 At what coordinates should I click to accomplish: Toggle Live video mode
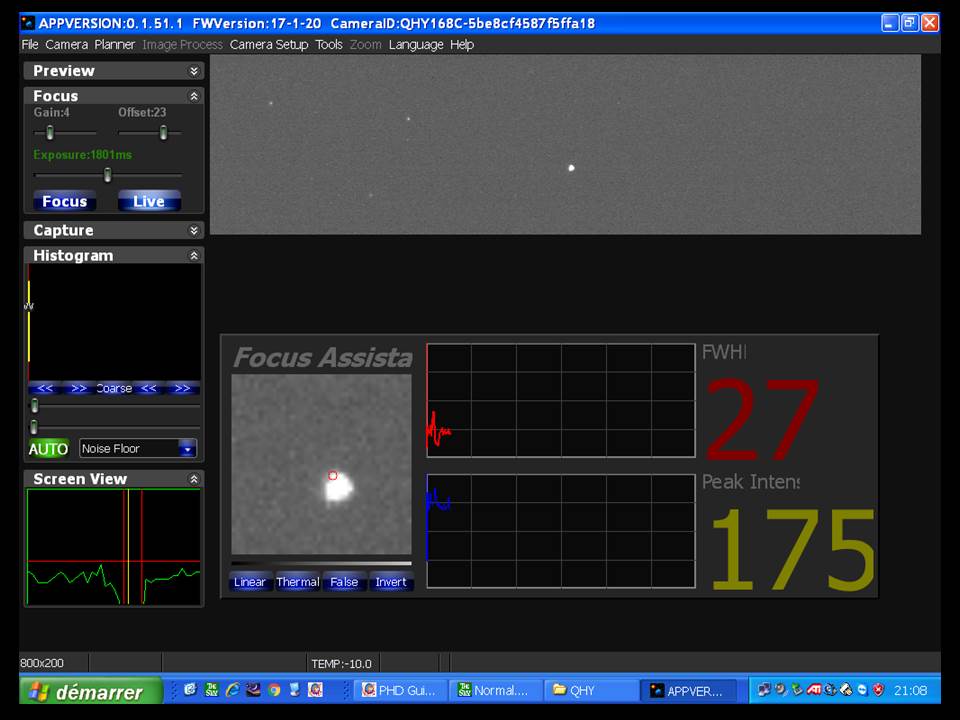click(x=149, y=202)
